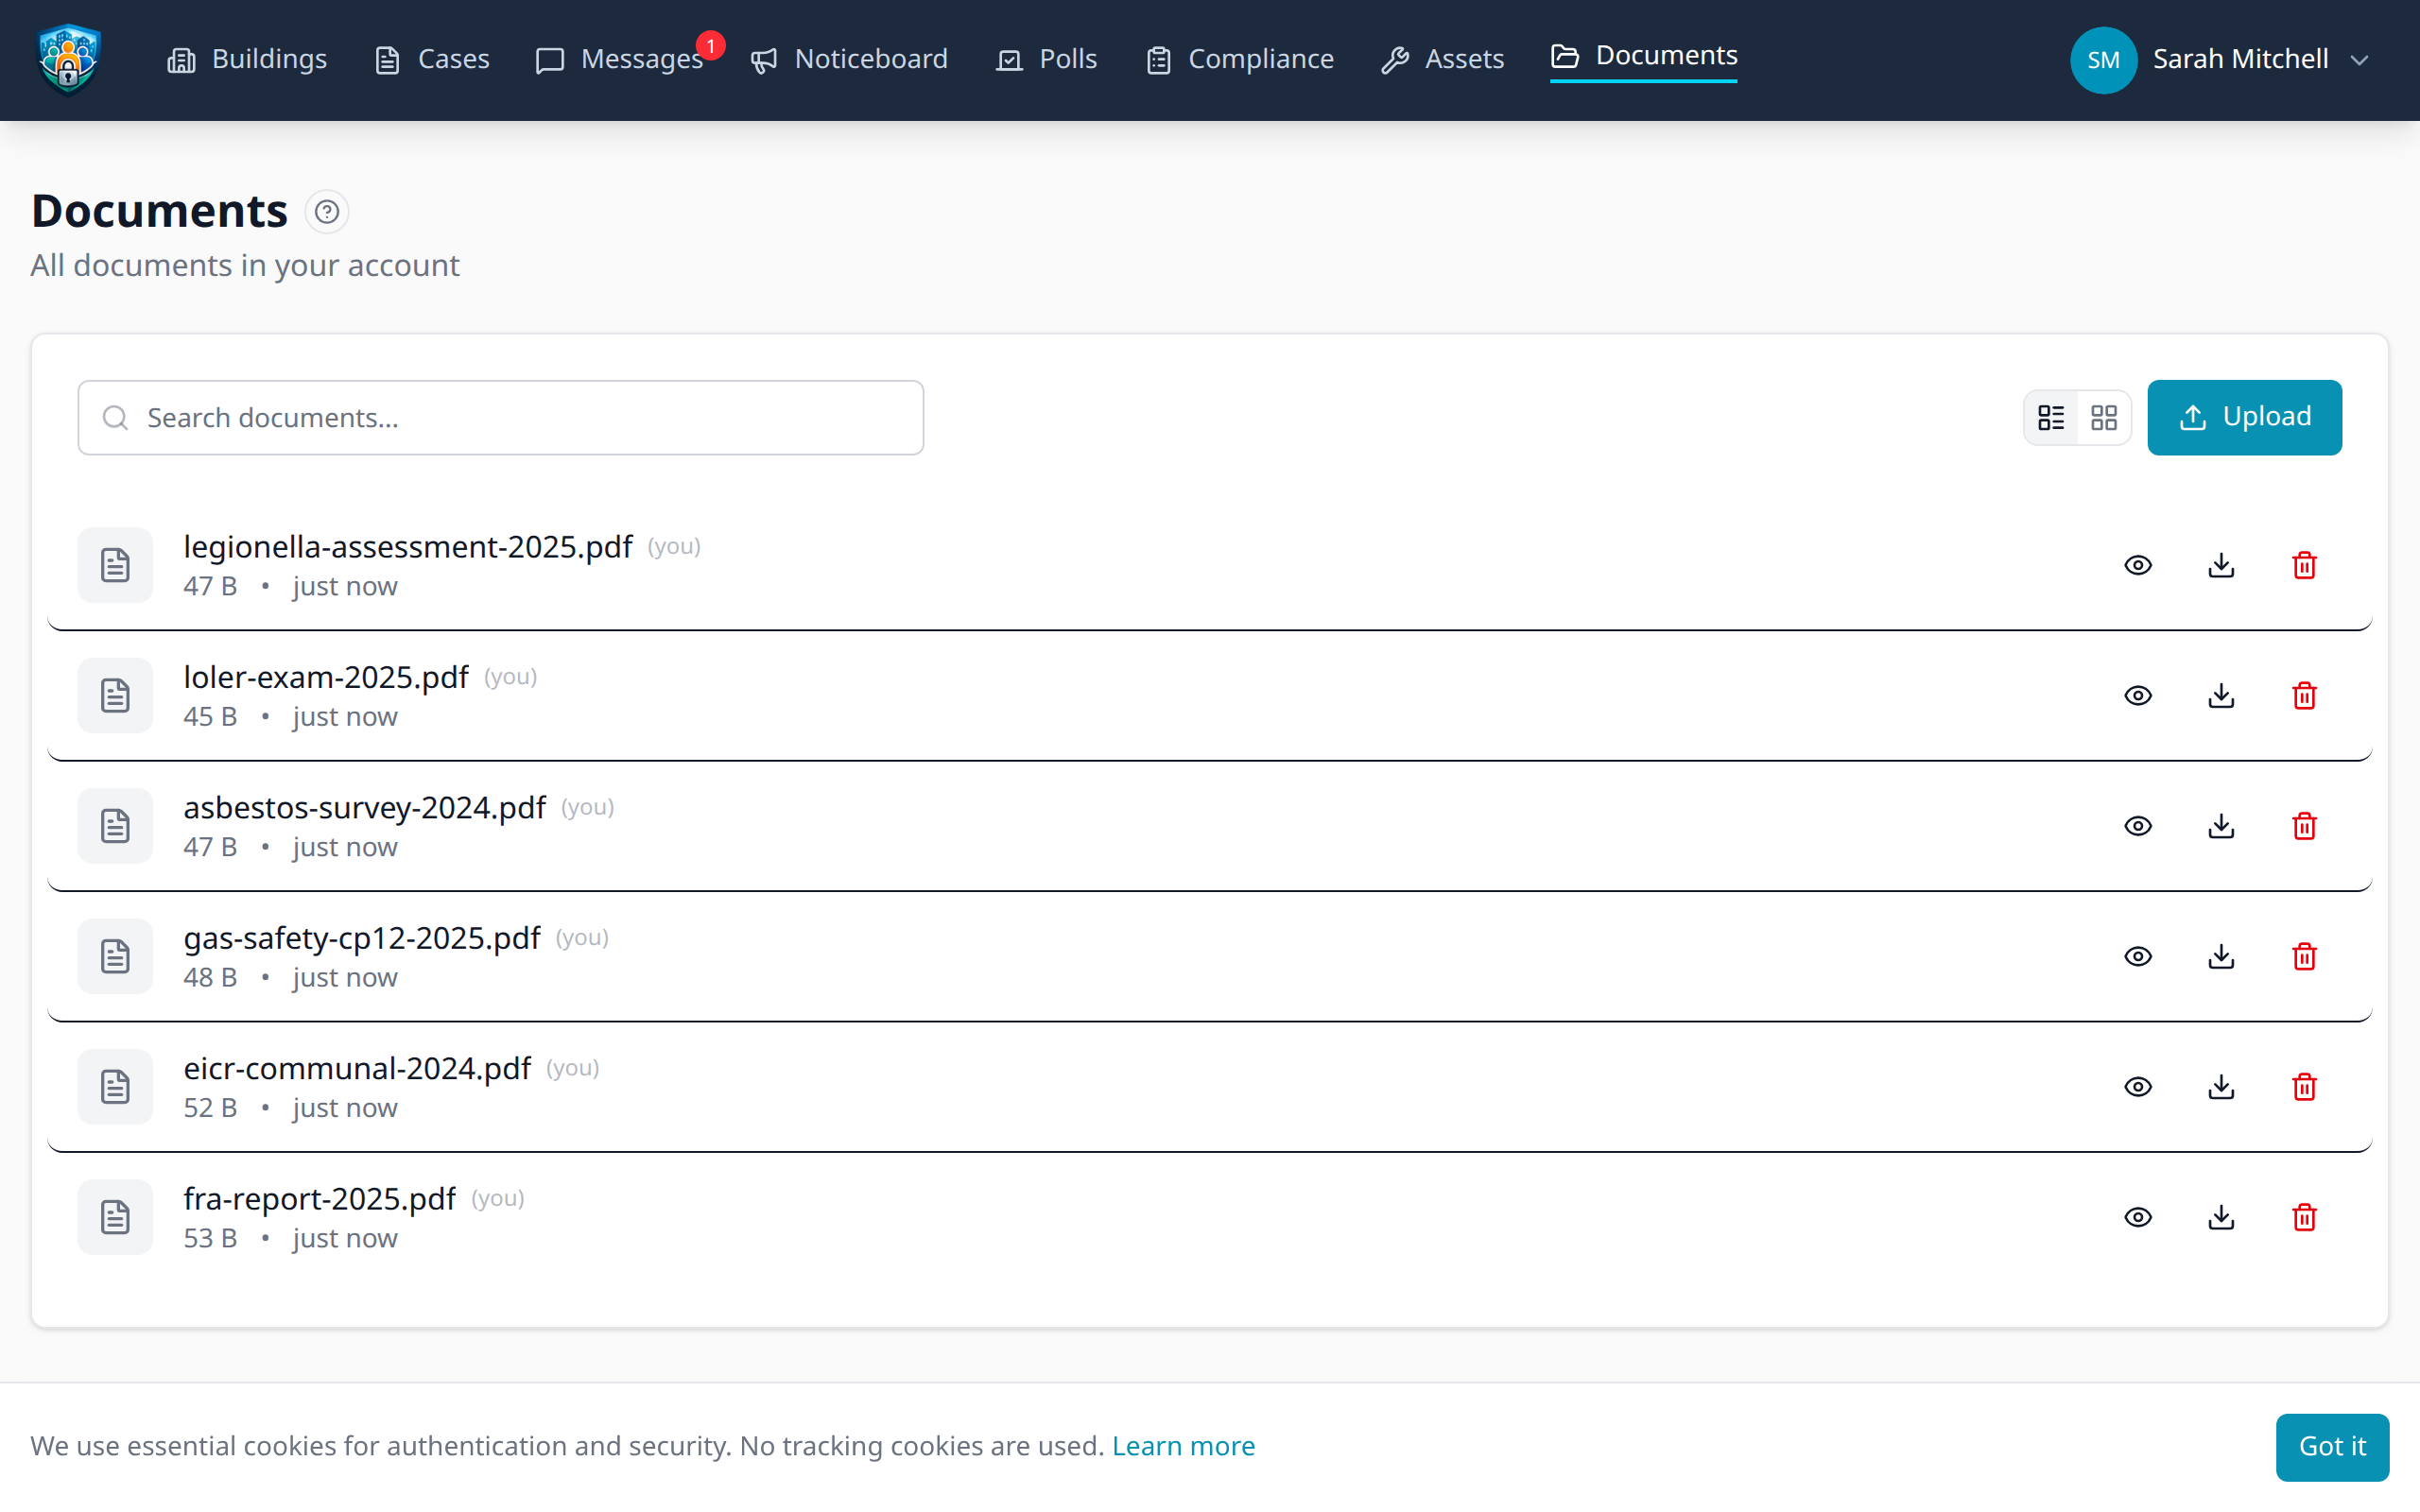Focus the Search documents field
This screenshot has height=1512, width=2420.
[x=501, y=417]
